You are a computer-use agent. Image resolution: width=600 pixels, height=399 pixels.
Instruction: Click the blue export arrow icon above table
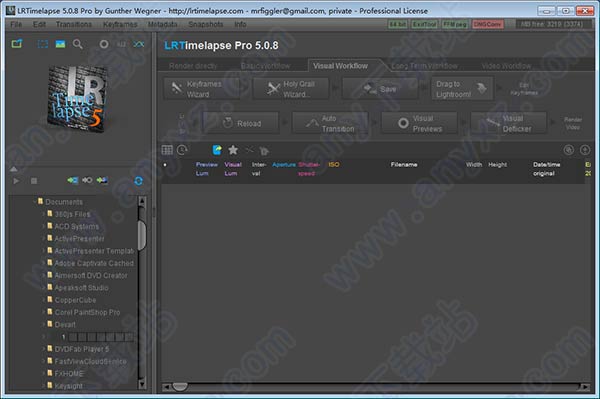point(217,150)
